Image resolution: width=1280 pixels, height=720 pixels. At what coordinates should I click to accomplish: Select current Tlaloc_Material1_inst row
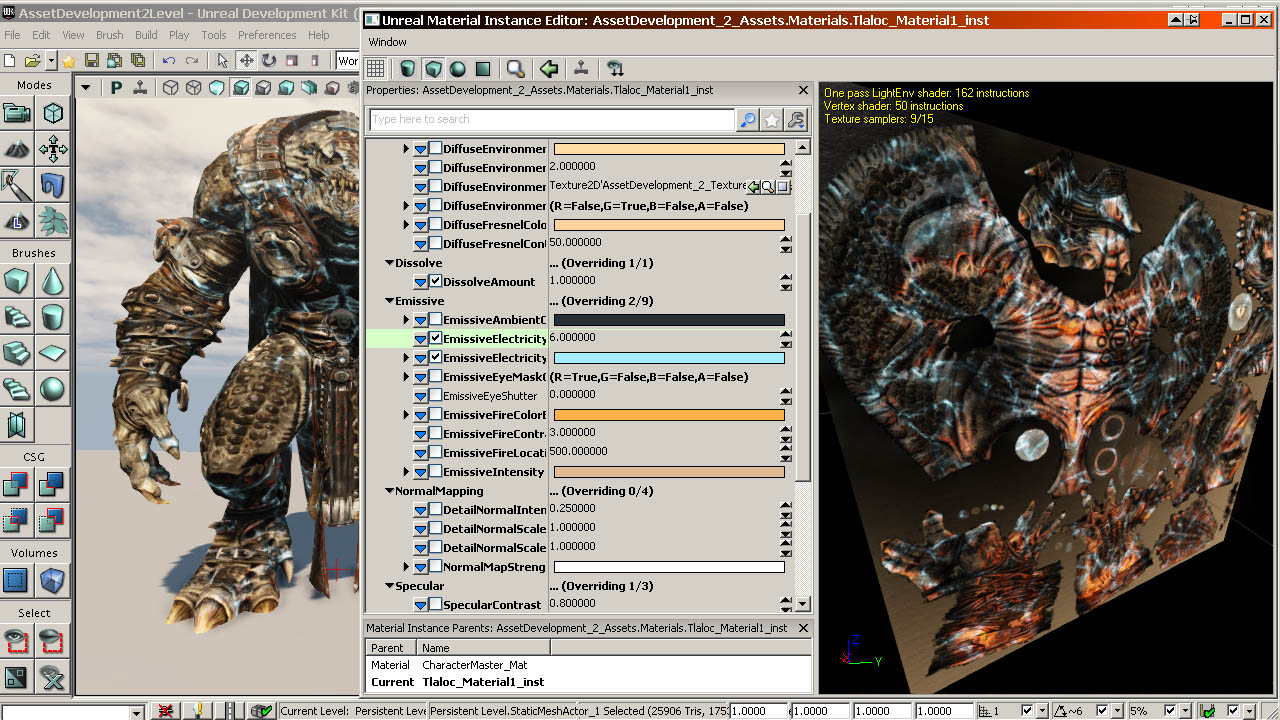pyautogui.click(x=589, y=682)
